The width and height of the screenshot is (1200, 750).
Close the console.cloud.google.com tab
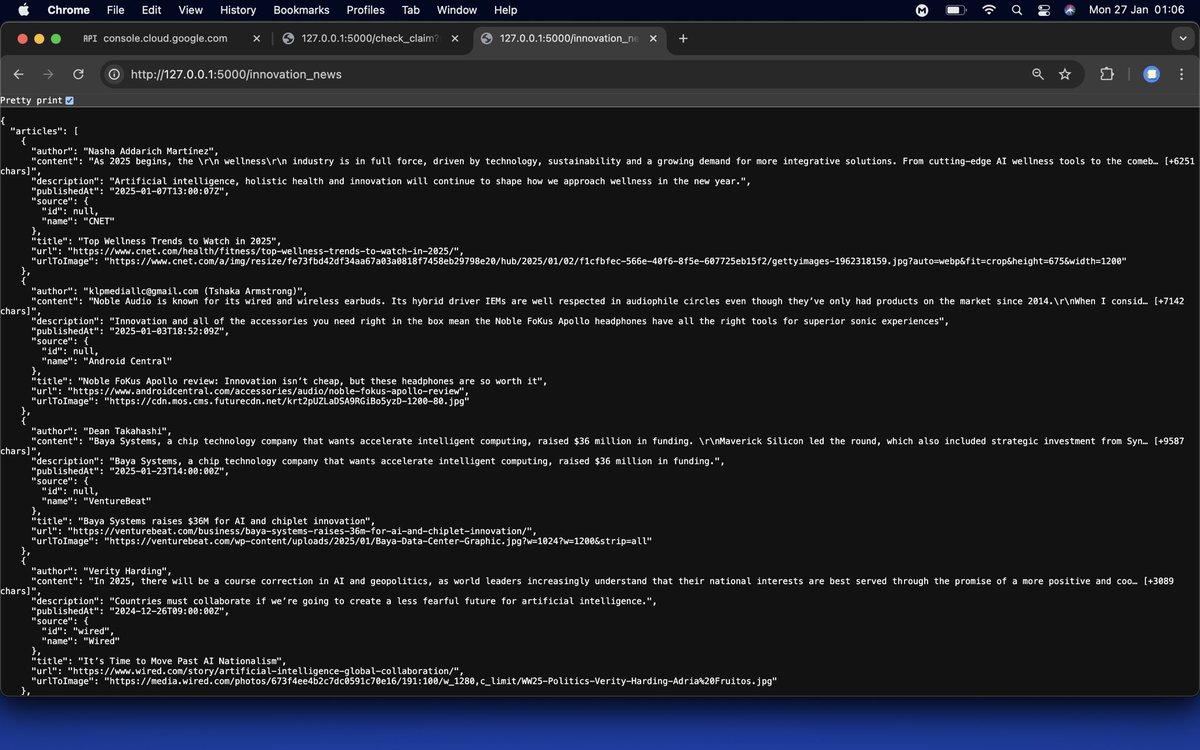tap(257, 38)
